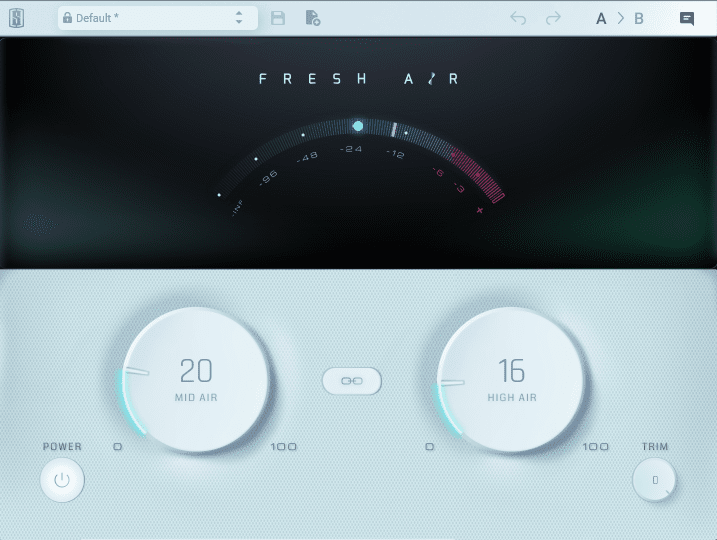Click the FRESH AIR title

coord(358,79)
